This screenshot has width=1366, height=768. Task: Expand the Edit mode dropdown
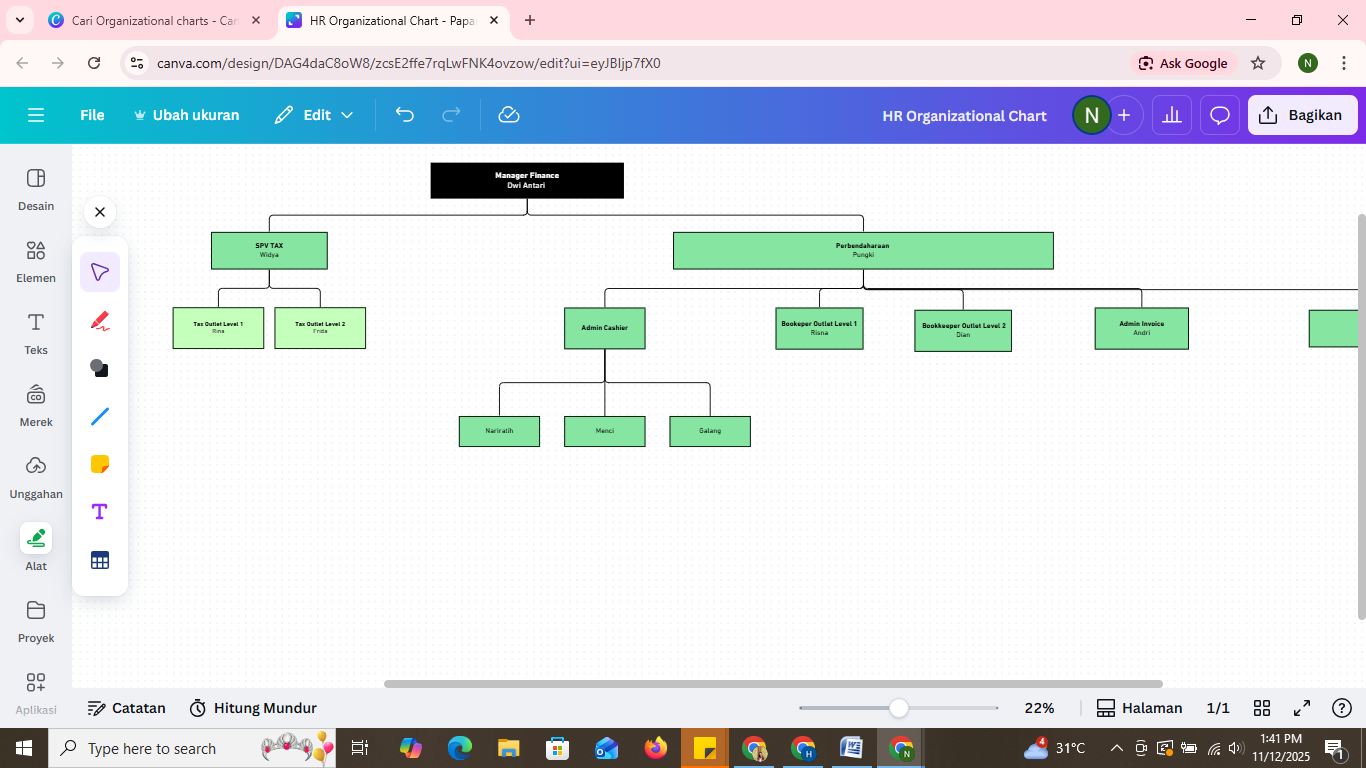(315, 115)
